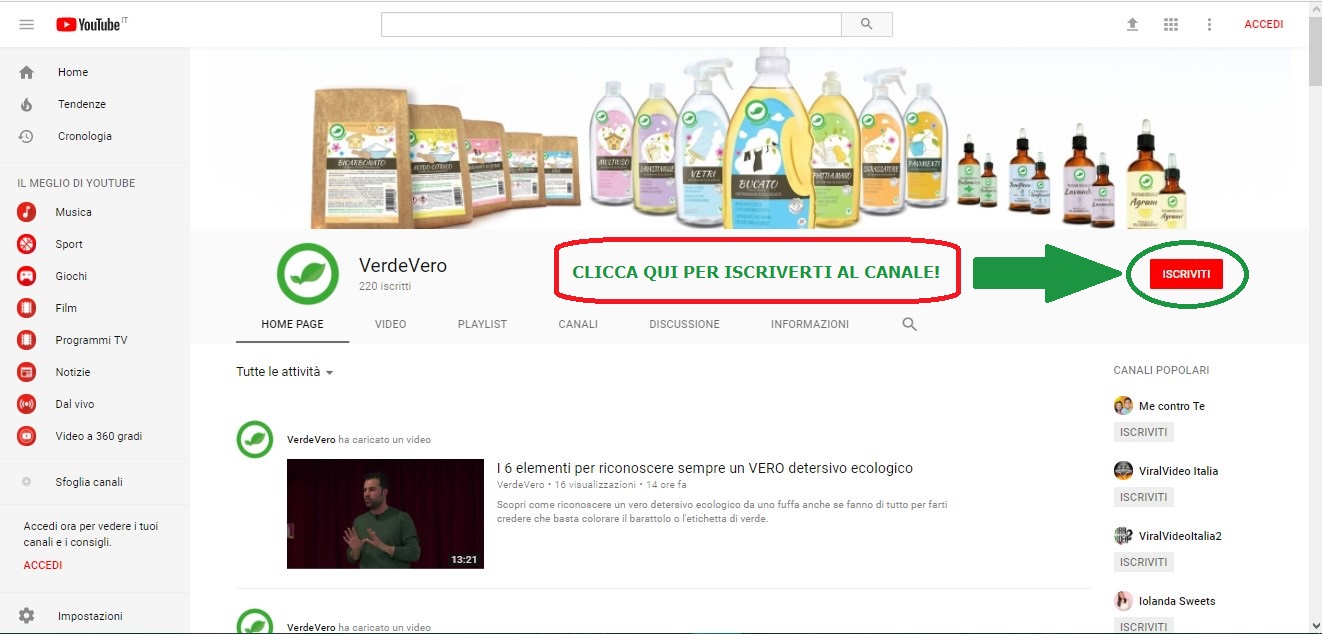Open the YouTube apps grid icon
This screenshot has width=1322, height=634.
1171,24
